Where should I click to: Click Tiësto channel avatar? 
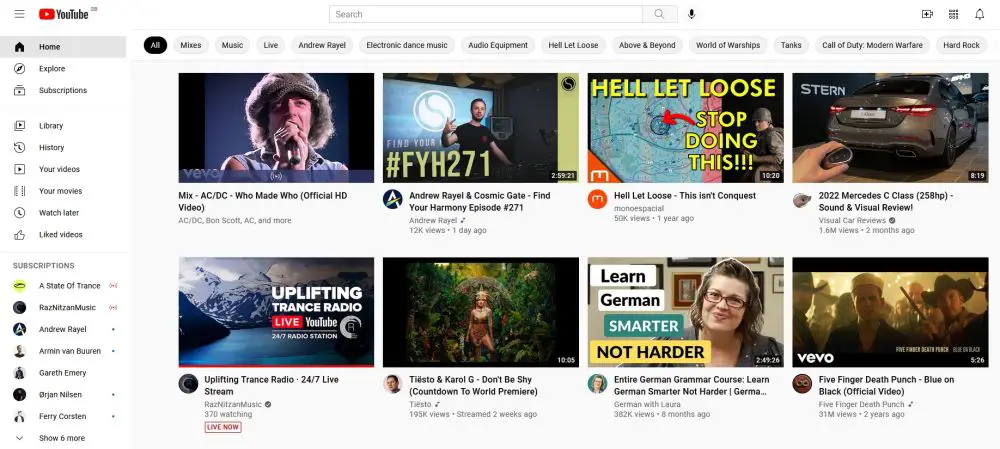click(x=392, y=383)
